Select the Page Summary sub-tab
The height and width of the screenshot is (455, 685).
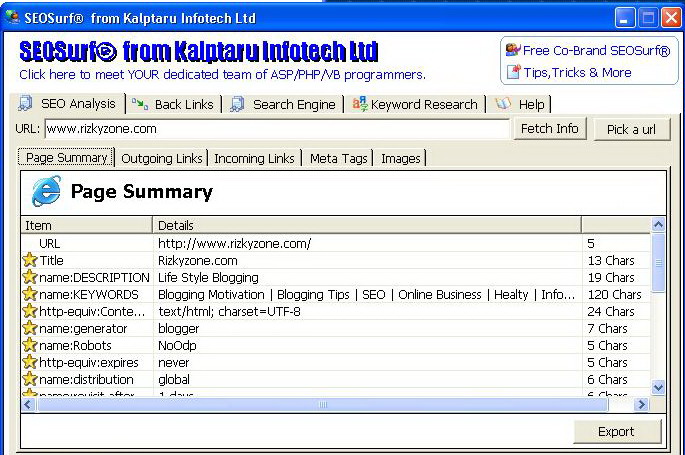click(66, 158)
